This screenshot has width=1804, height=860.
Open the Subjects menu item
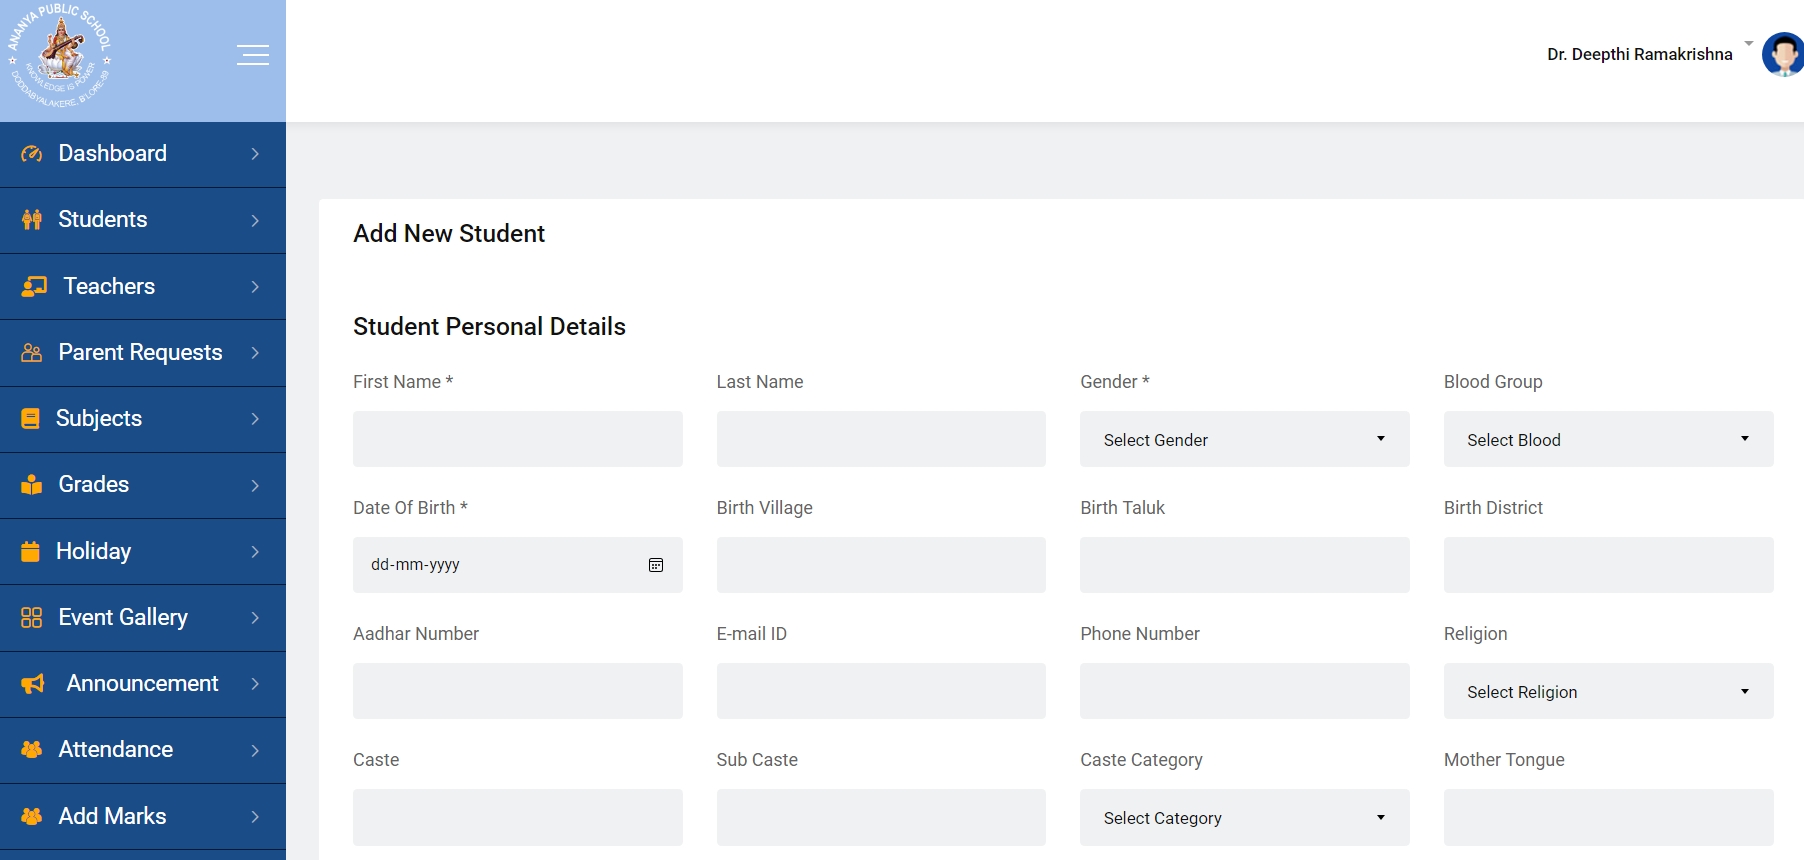coord(143,419)
